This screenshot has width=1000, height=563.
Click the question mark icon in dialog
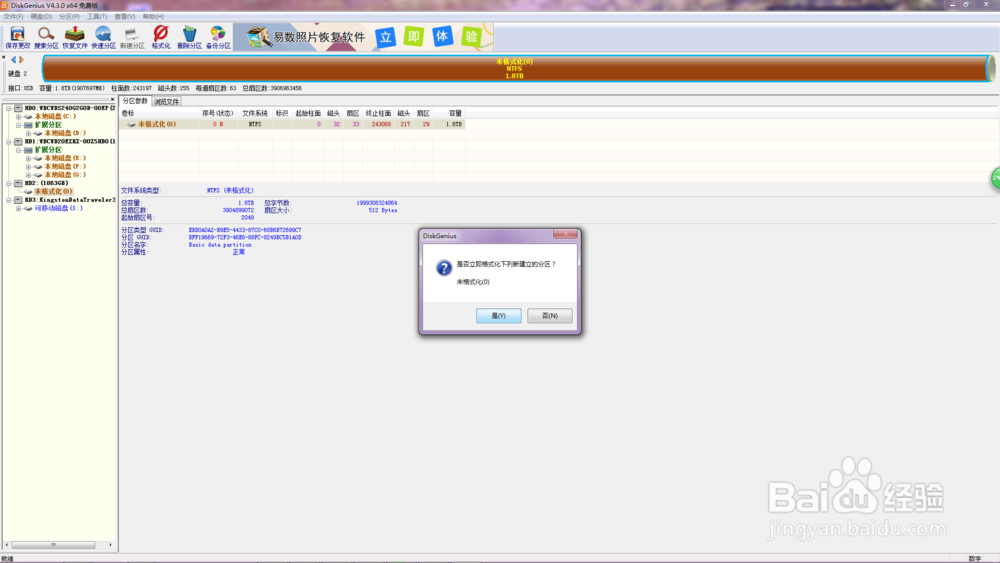point(444,268)
